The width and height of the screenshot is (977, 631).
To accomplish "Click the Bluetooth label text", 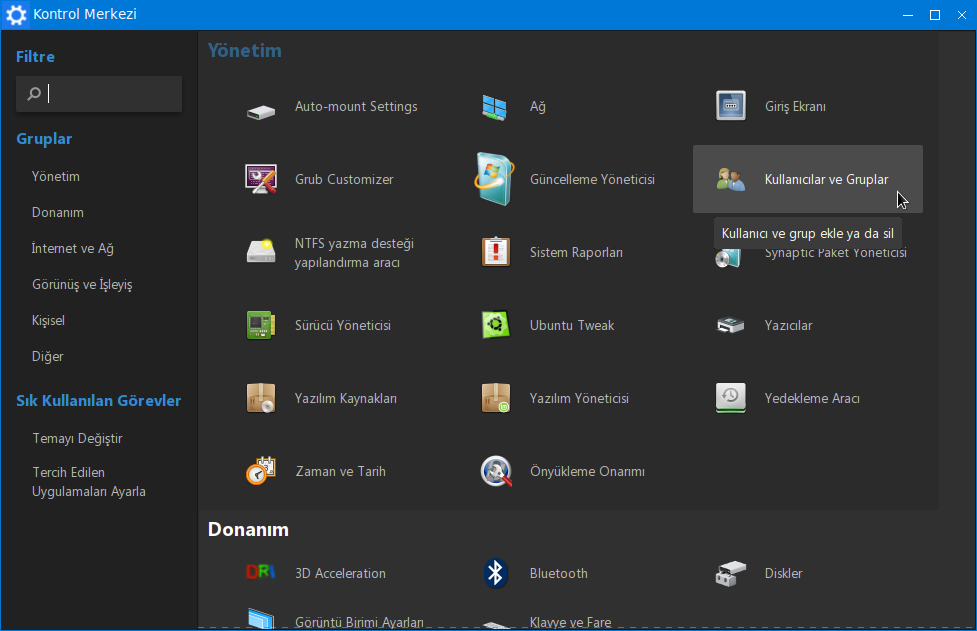I will click(558, 573).
